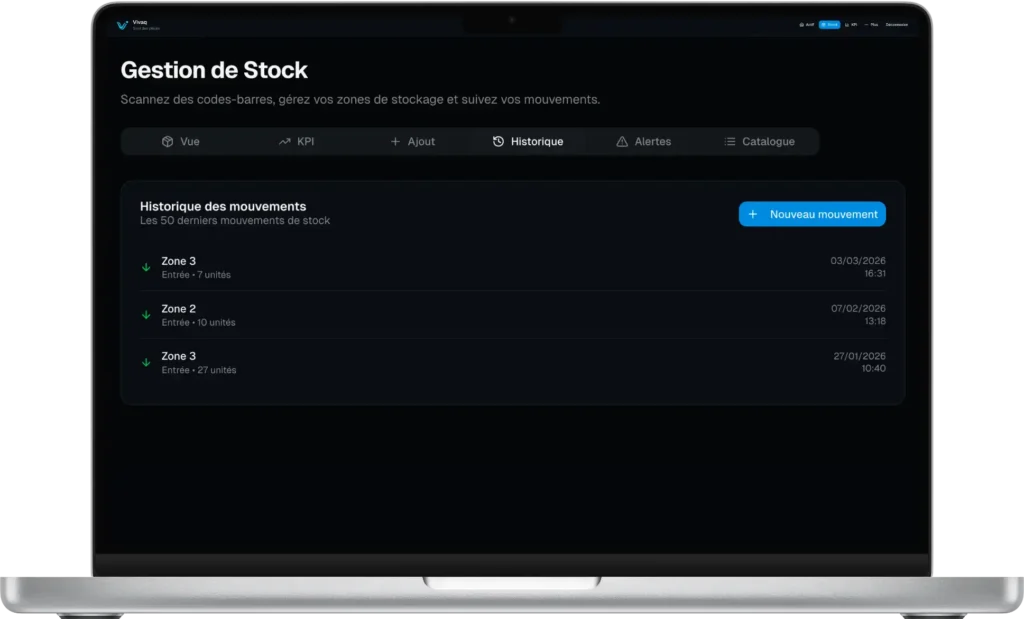Expand the Plus menu in top navigation
The height and width of the screenshot is (619, 1024).
pos(872,25)
